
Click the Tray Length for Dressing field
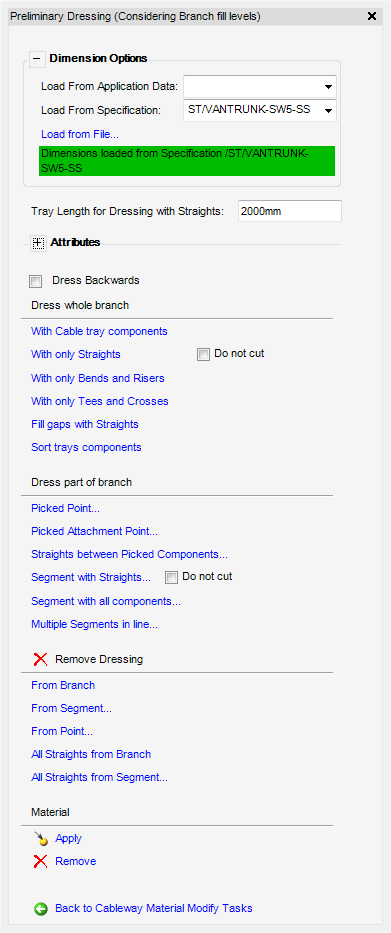290,211
